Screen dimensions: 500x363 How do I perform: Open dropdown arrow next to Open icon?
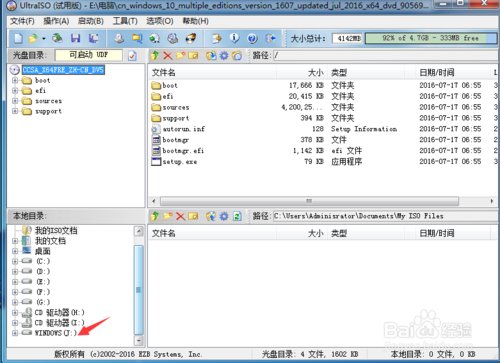44,39
